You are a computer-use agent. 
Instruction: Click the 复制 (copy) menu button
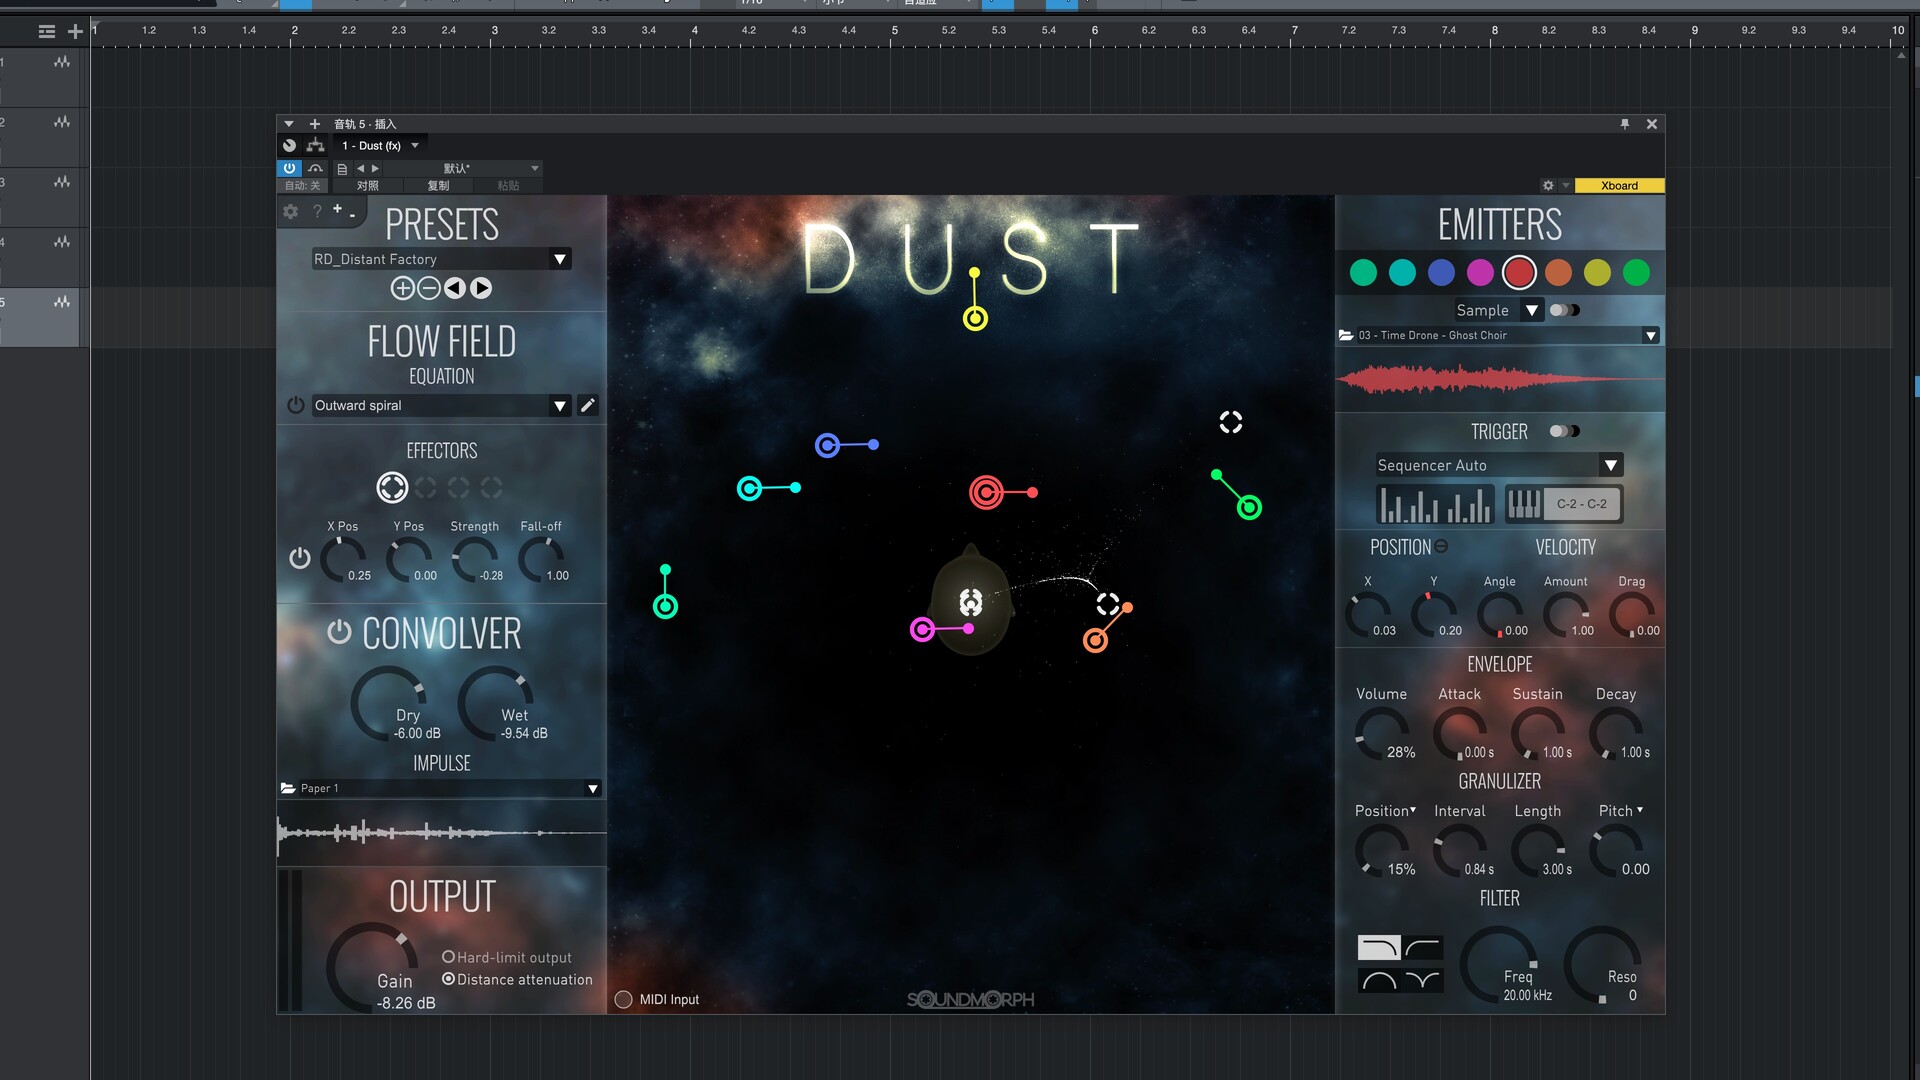pos(438,185)
